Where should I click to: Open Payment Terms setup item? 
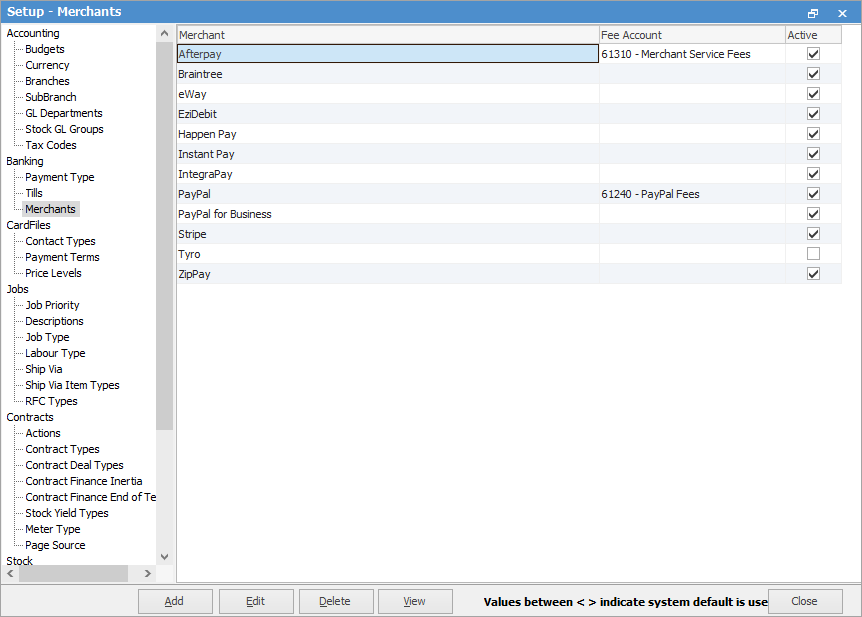62,257
